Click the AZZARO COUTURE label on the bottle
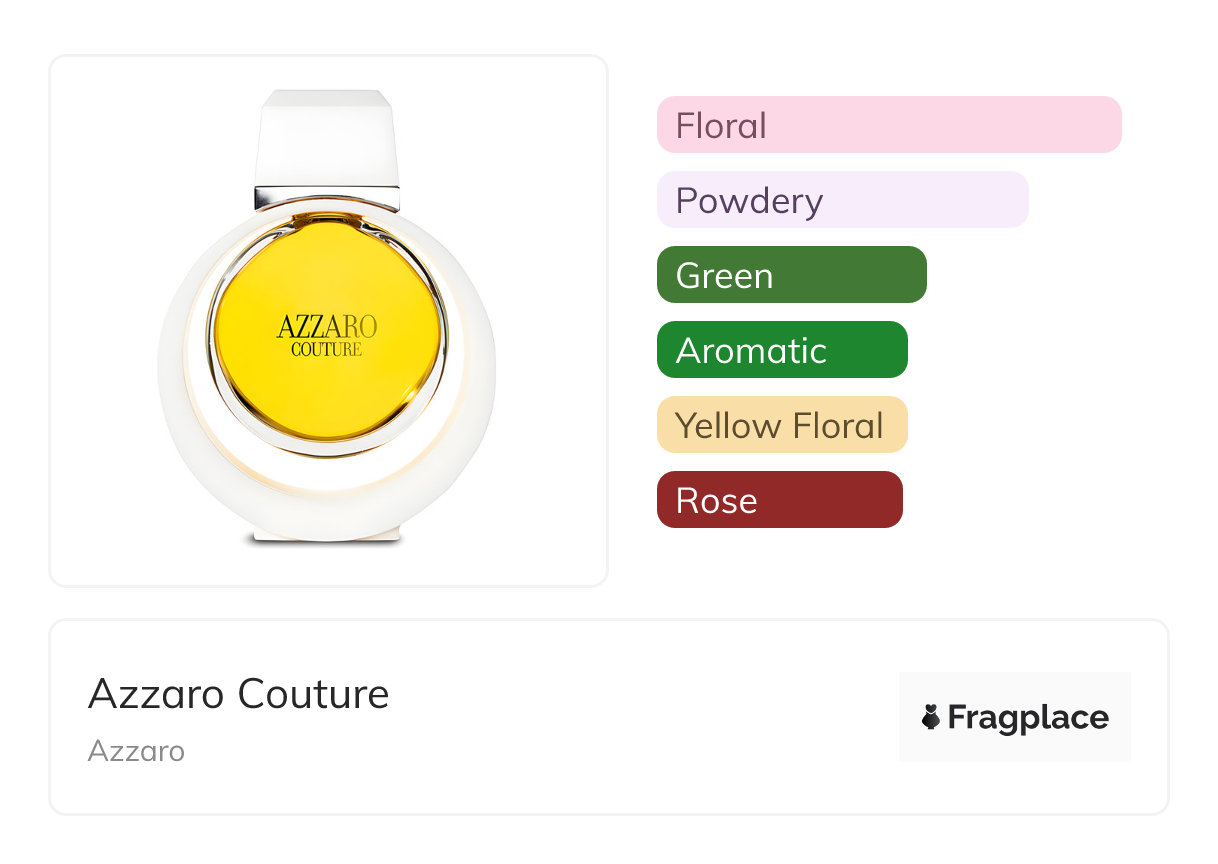The width and height of the screenshot is (1218, 864). [x=327, y=336]
